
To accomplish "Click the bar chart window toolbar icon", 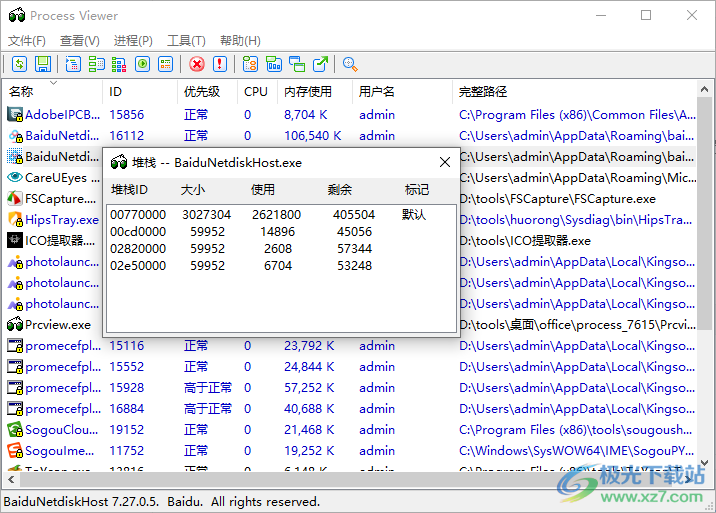I will point(274,64).
